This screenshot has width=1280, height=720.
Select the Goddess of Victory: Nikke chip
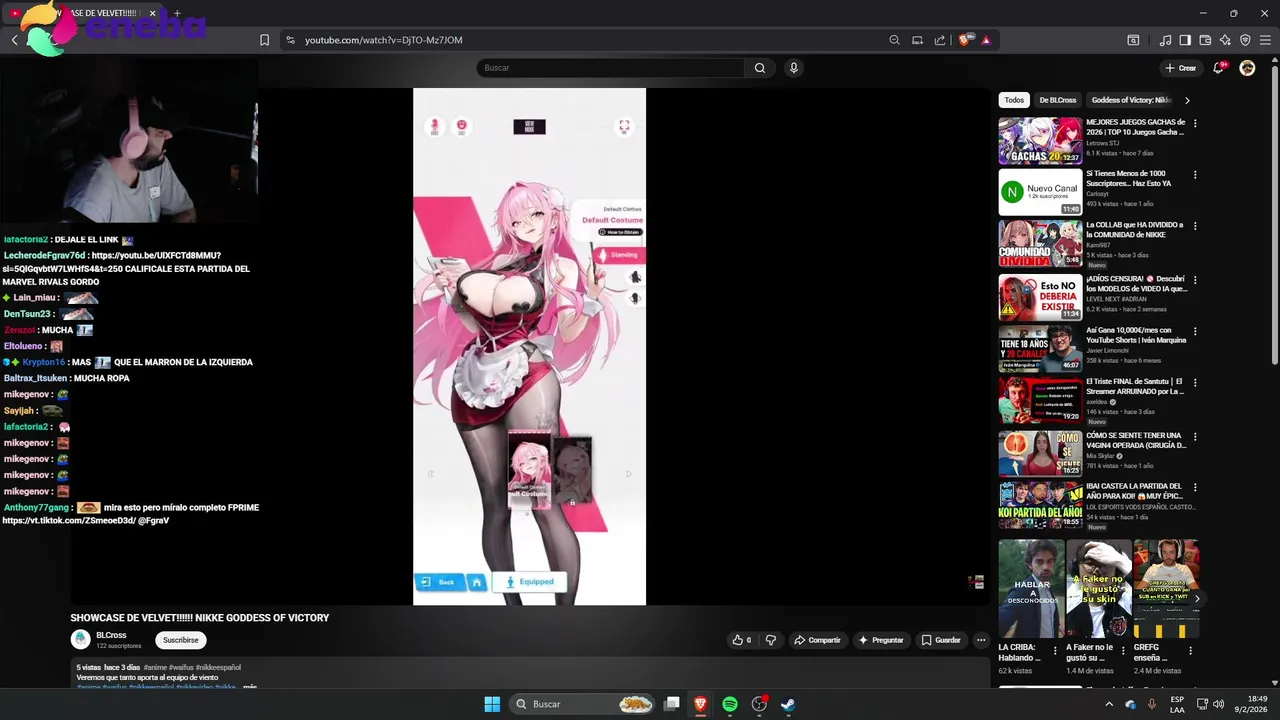coord(1130,100)
